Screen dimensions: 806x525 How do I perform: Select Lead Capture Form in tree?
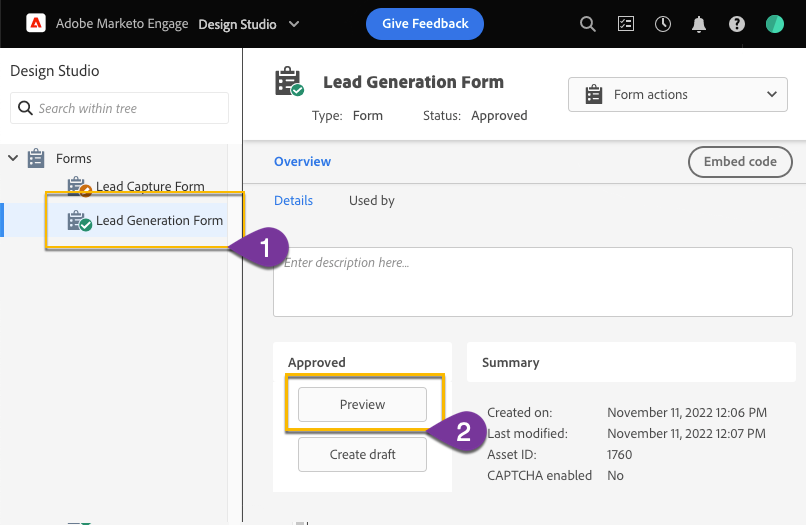point(150,187)
